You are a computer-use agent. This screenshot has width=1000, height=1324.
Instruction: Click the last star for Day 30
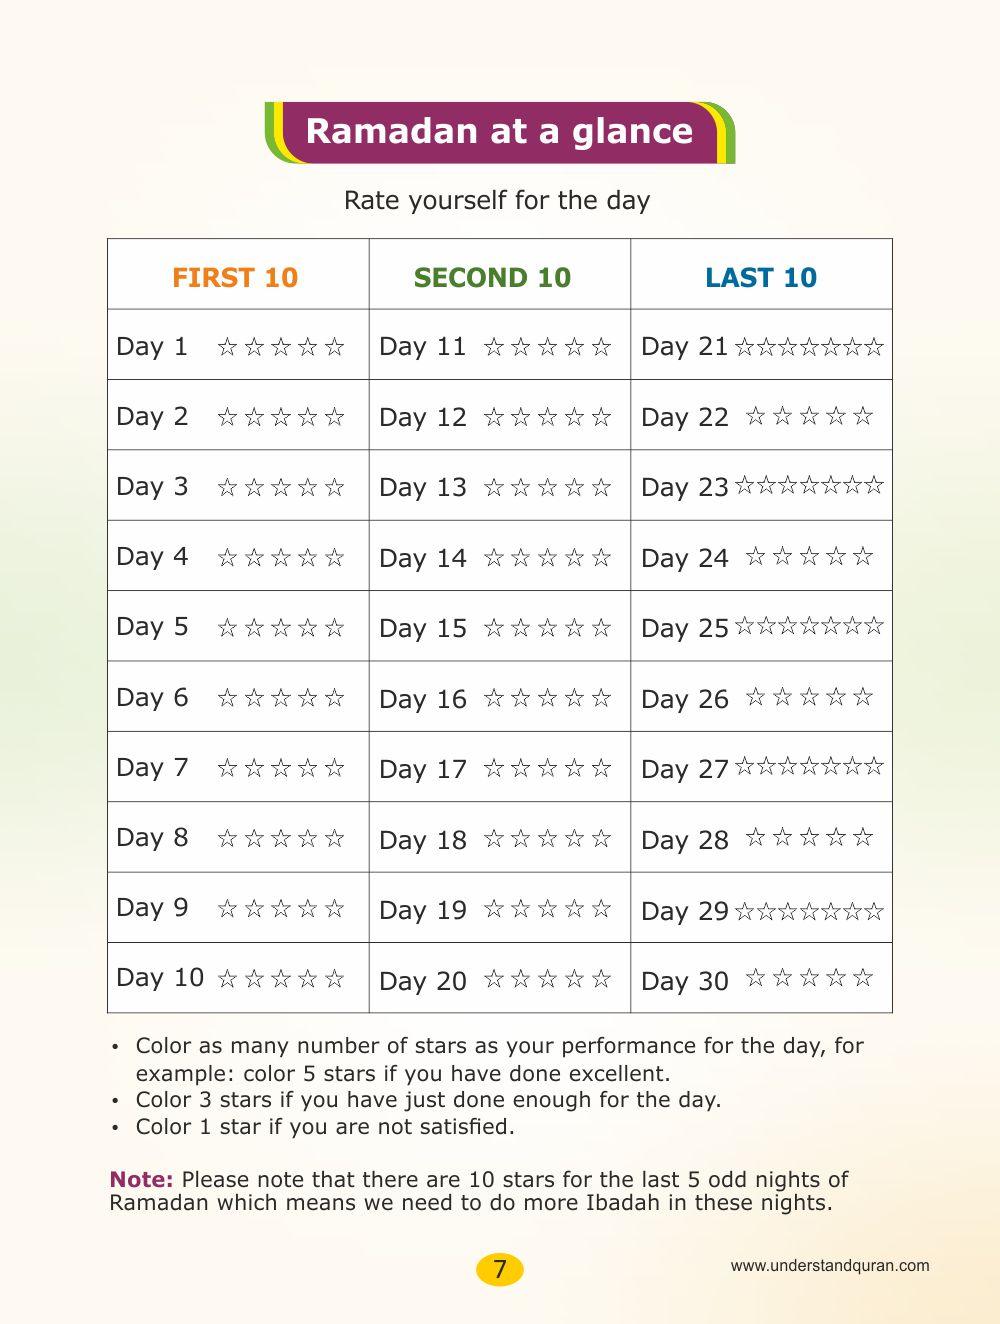click(x=864, y=978)
